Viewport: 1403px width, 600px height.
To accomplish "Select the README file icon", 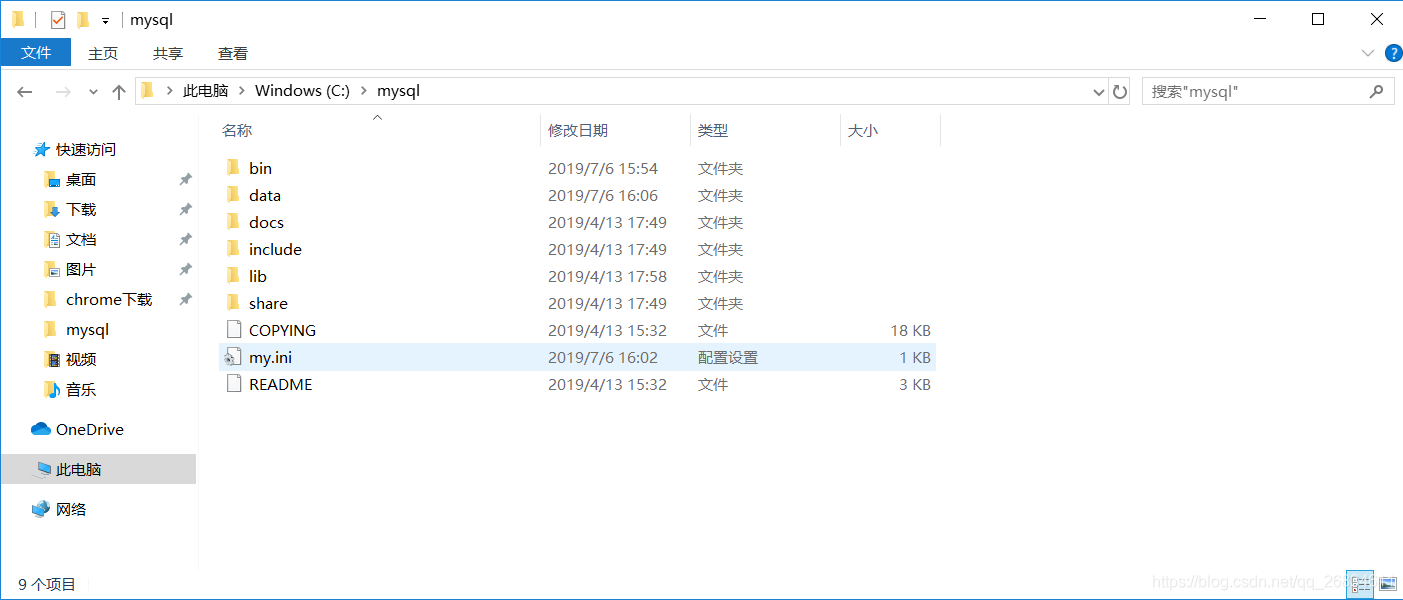I will pyautogui.click(x=233, y=384).
